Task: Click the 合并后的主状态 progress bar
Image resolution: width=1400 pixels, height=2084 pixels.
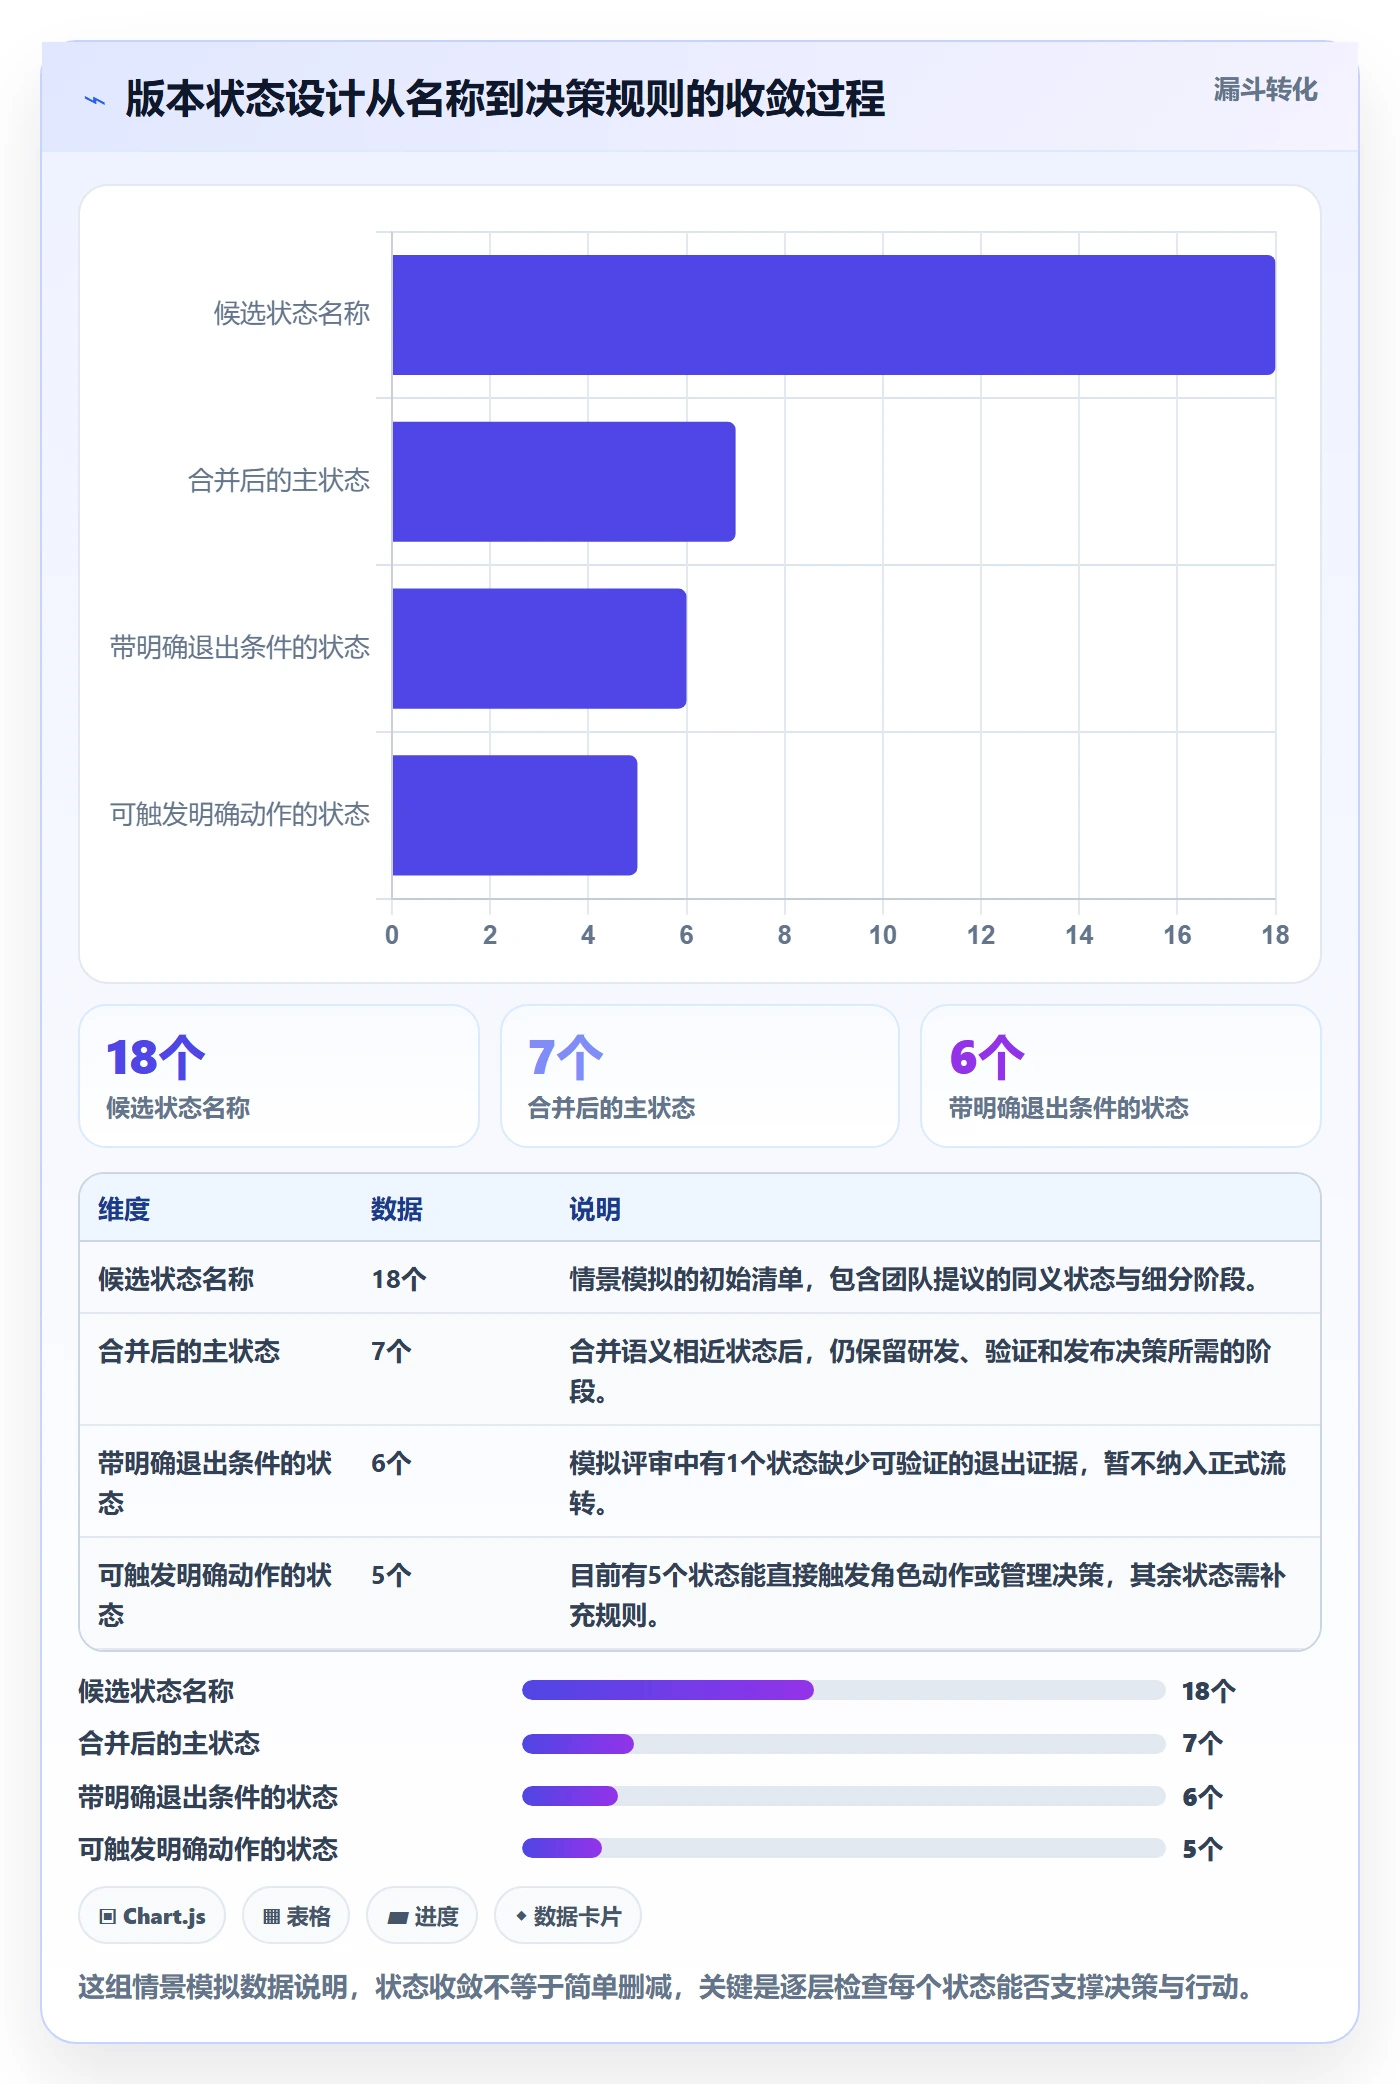Action: tap(844, 1744)
